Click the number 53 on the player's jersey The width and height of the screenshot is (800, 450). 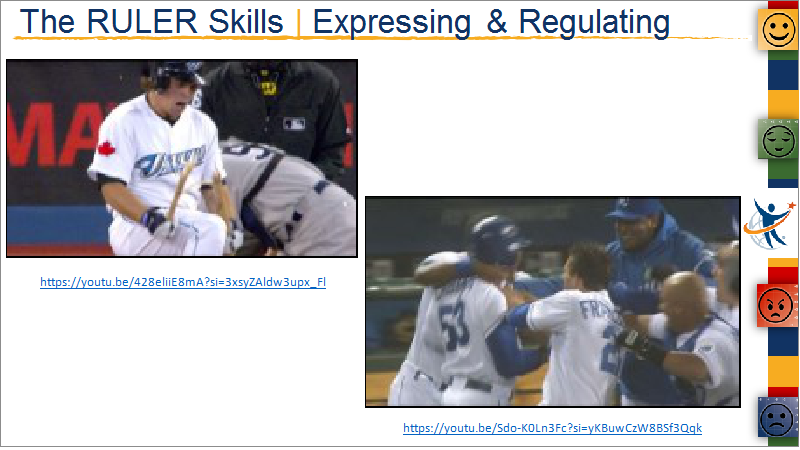point(456,325)
